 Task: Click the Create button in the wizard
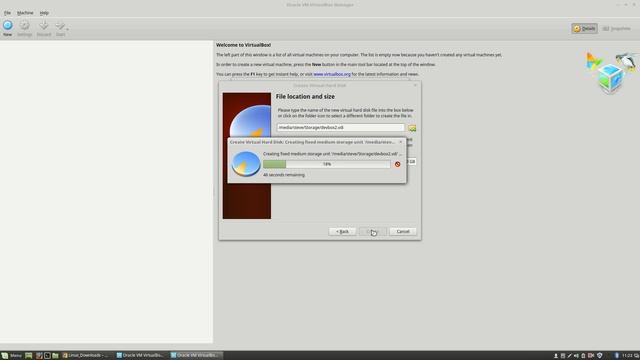(372, 231)
